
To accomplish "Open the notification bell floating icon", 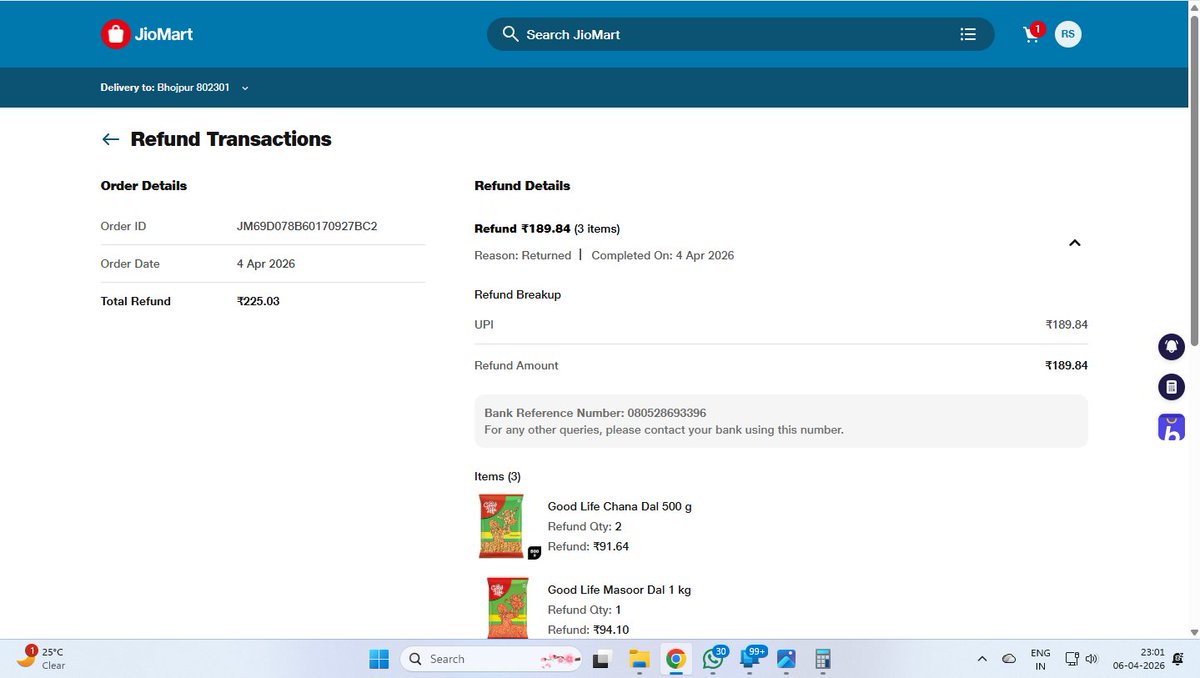I will pos(1171,346).
